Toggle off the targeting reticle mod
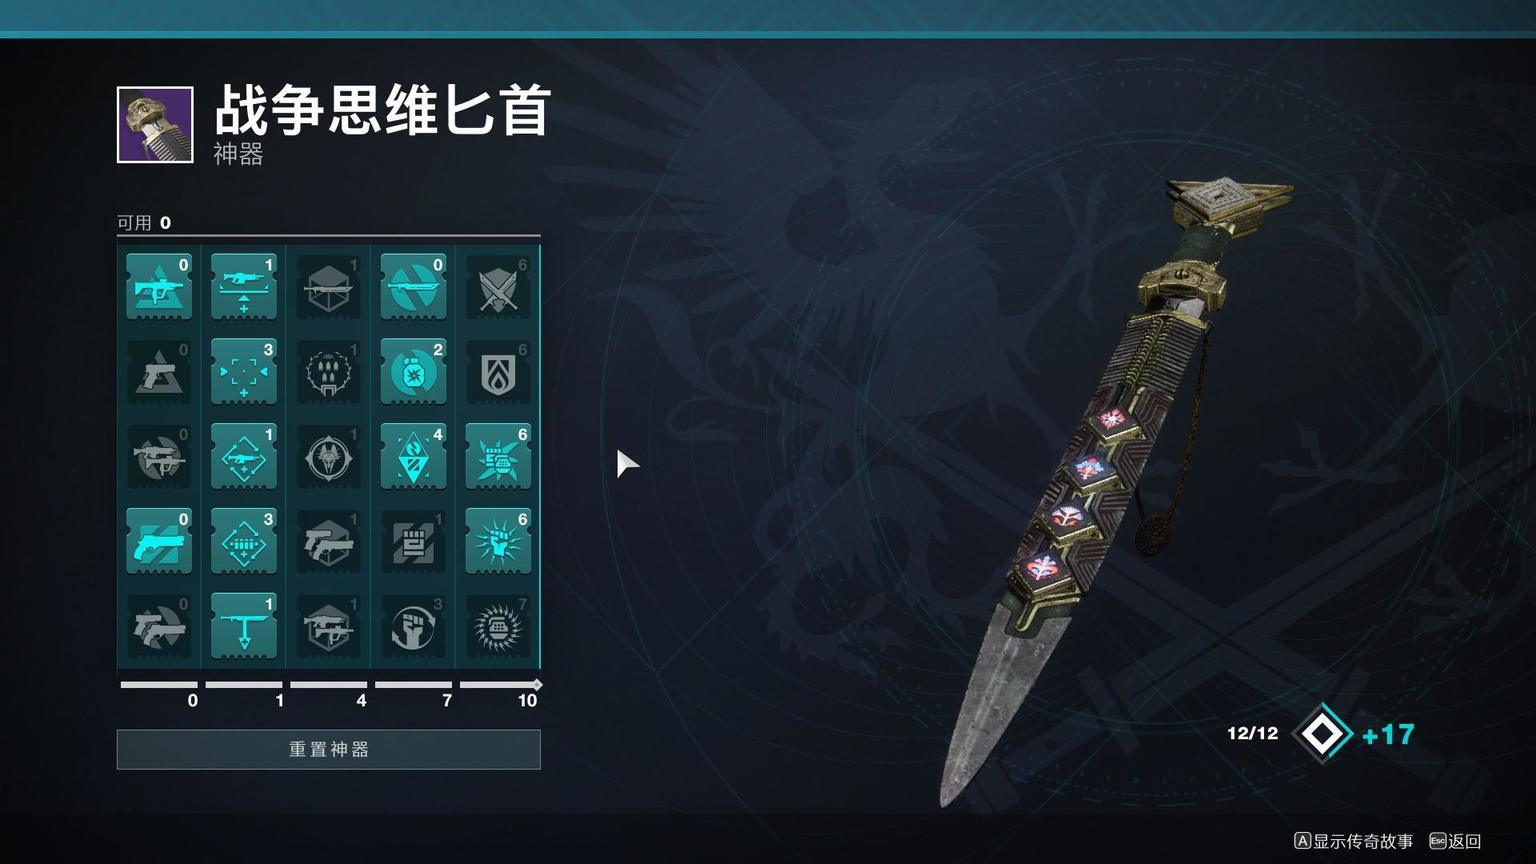Image resolution: width=1536 pixels, height=864 pixels. coord(244,372)
